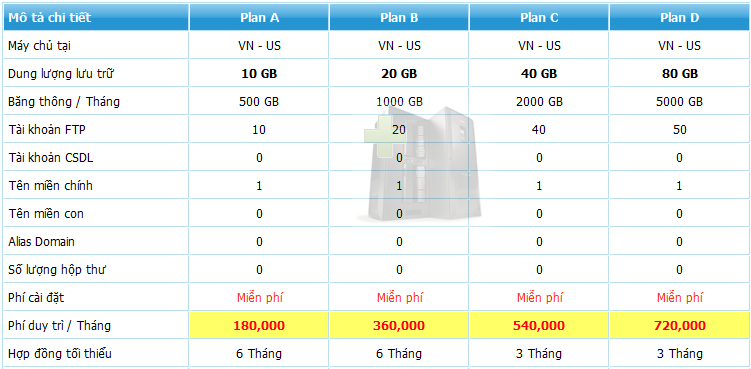Select the Plan D column header

pos(679,18)
